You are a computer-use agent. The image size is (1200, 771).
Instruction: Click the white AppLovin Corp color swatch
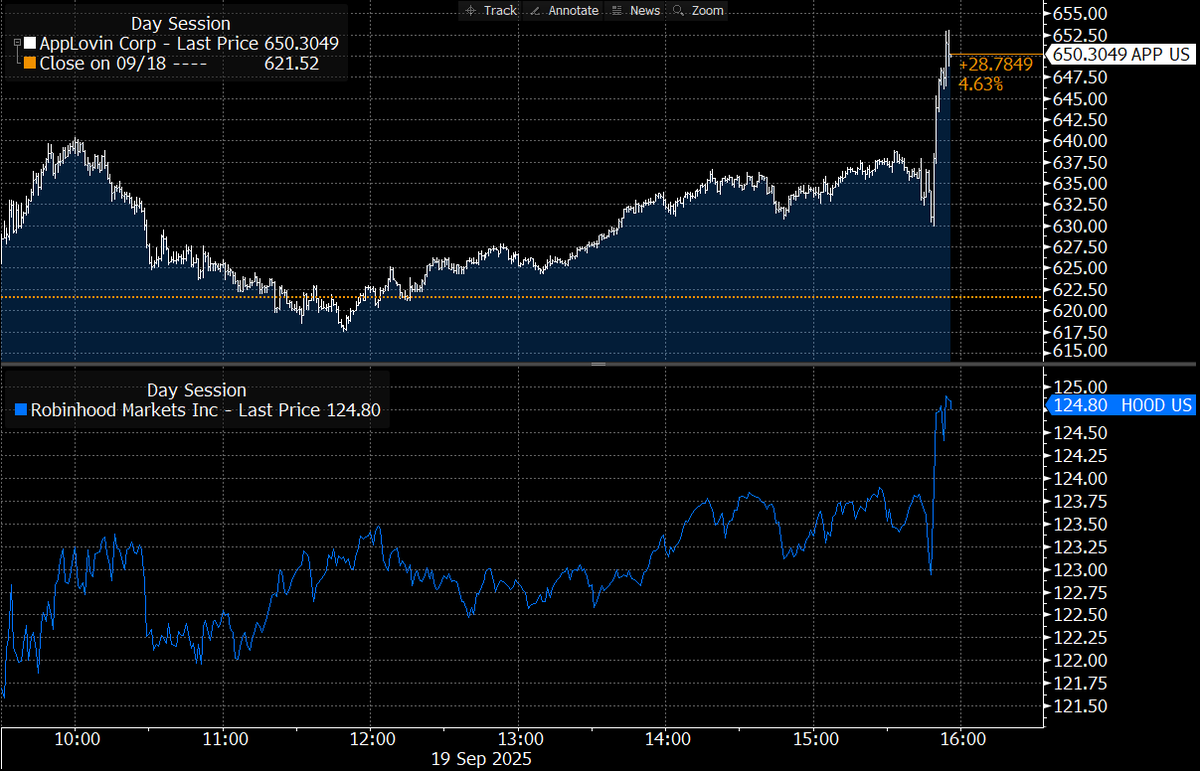(x=30, y=44)
